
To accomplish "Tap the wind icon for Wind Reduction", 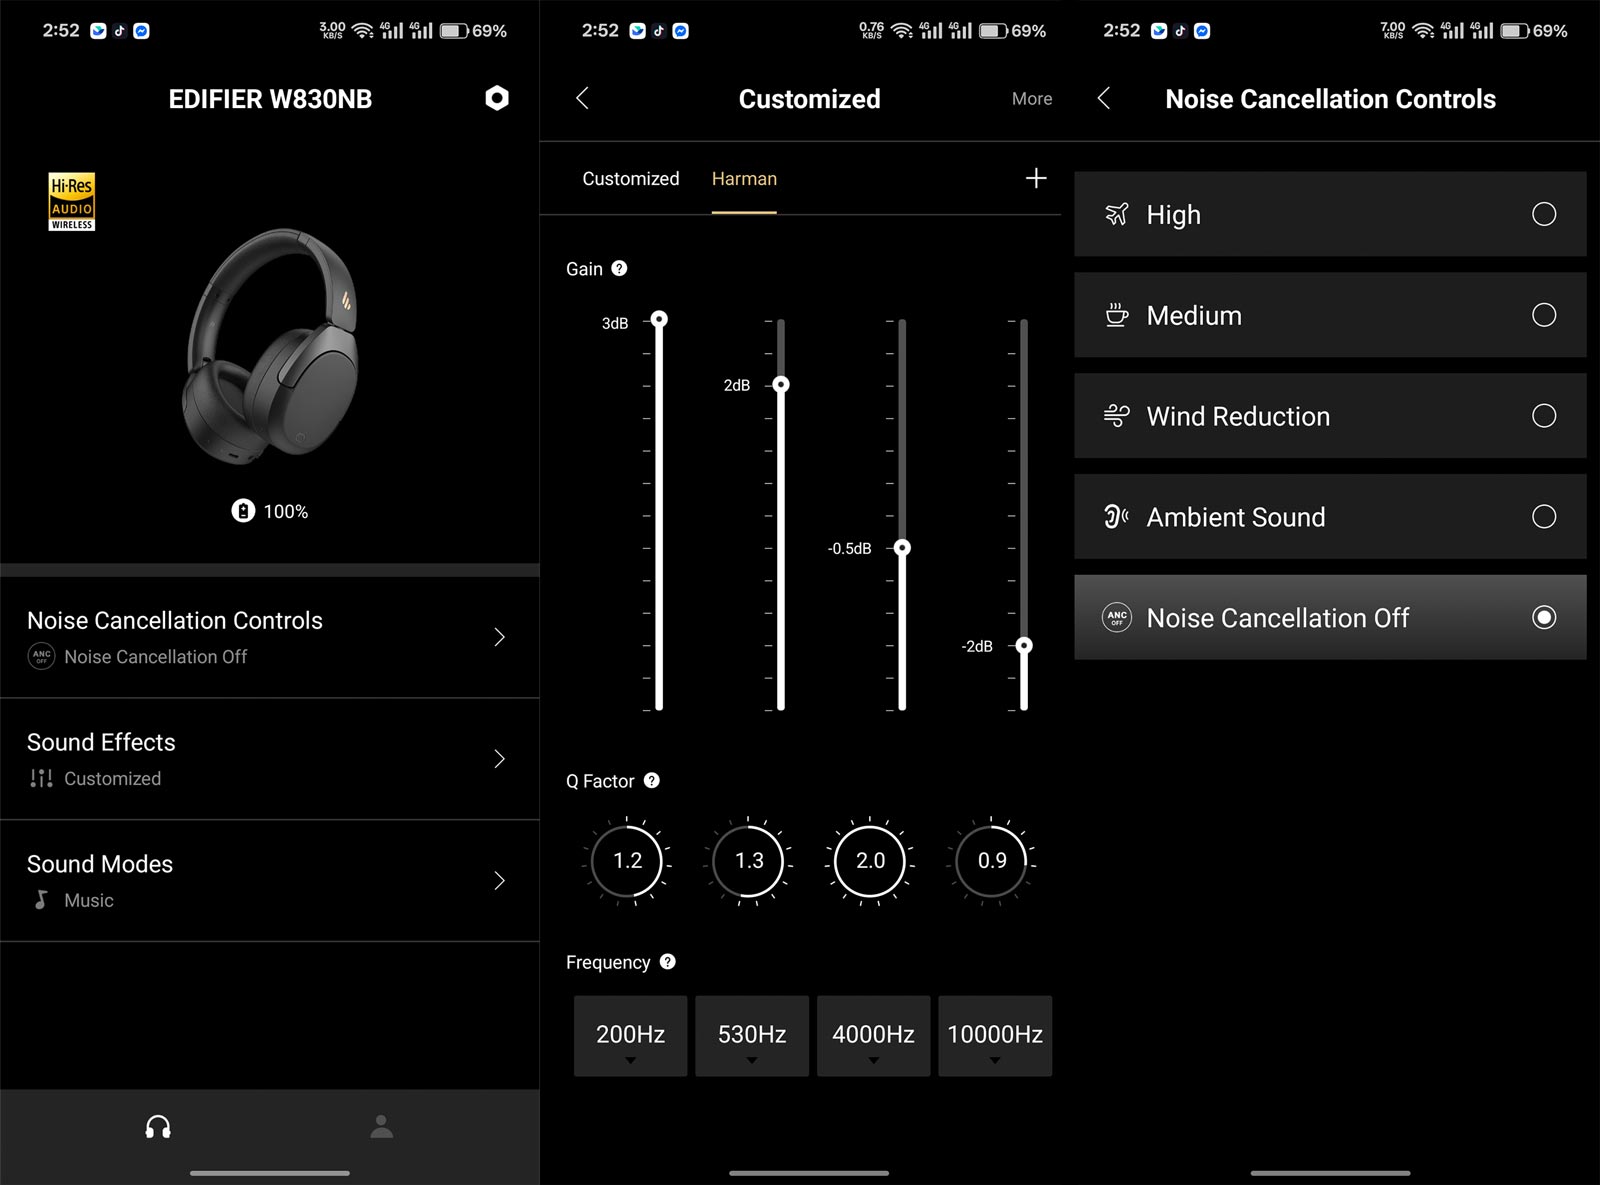I will [1116, 416].
